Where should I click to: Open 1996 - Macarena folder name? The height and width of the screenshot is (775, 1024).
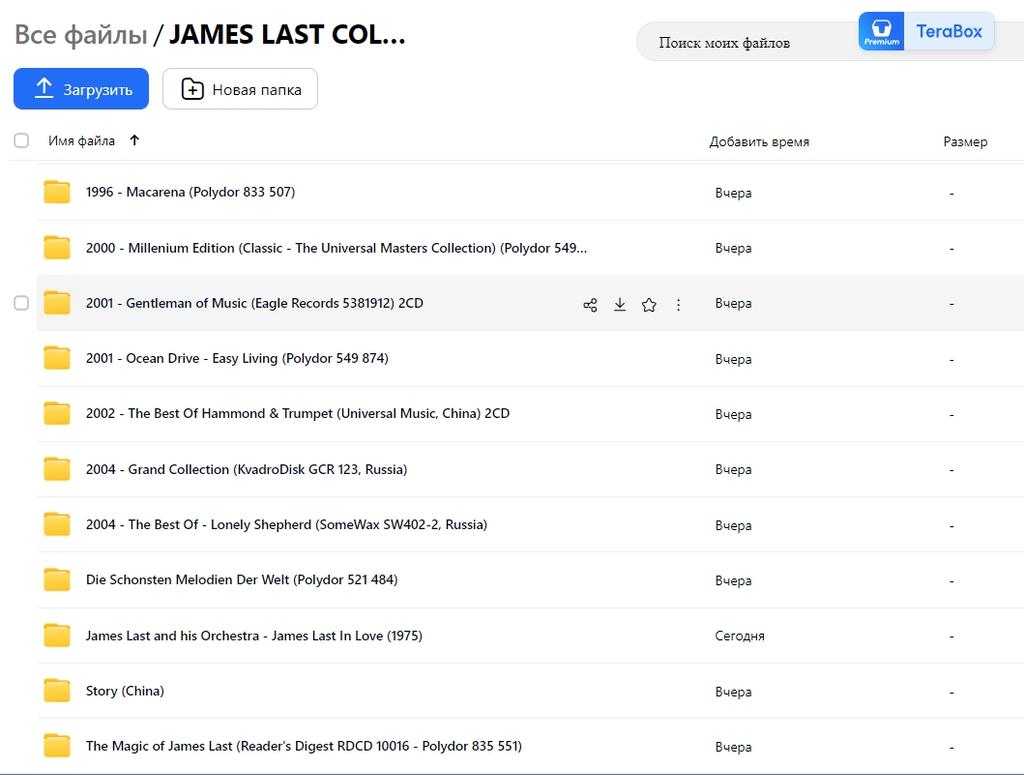(190, 192)
